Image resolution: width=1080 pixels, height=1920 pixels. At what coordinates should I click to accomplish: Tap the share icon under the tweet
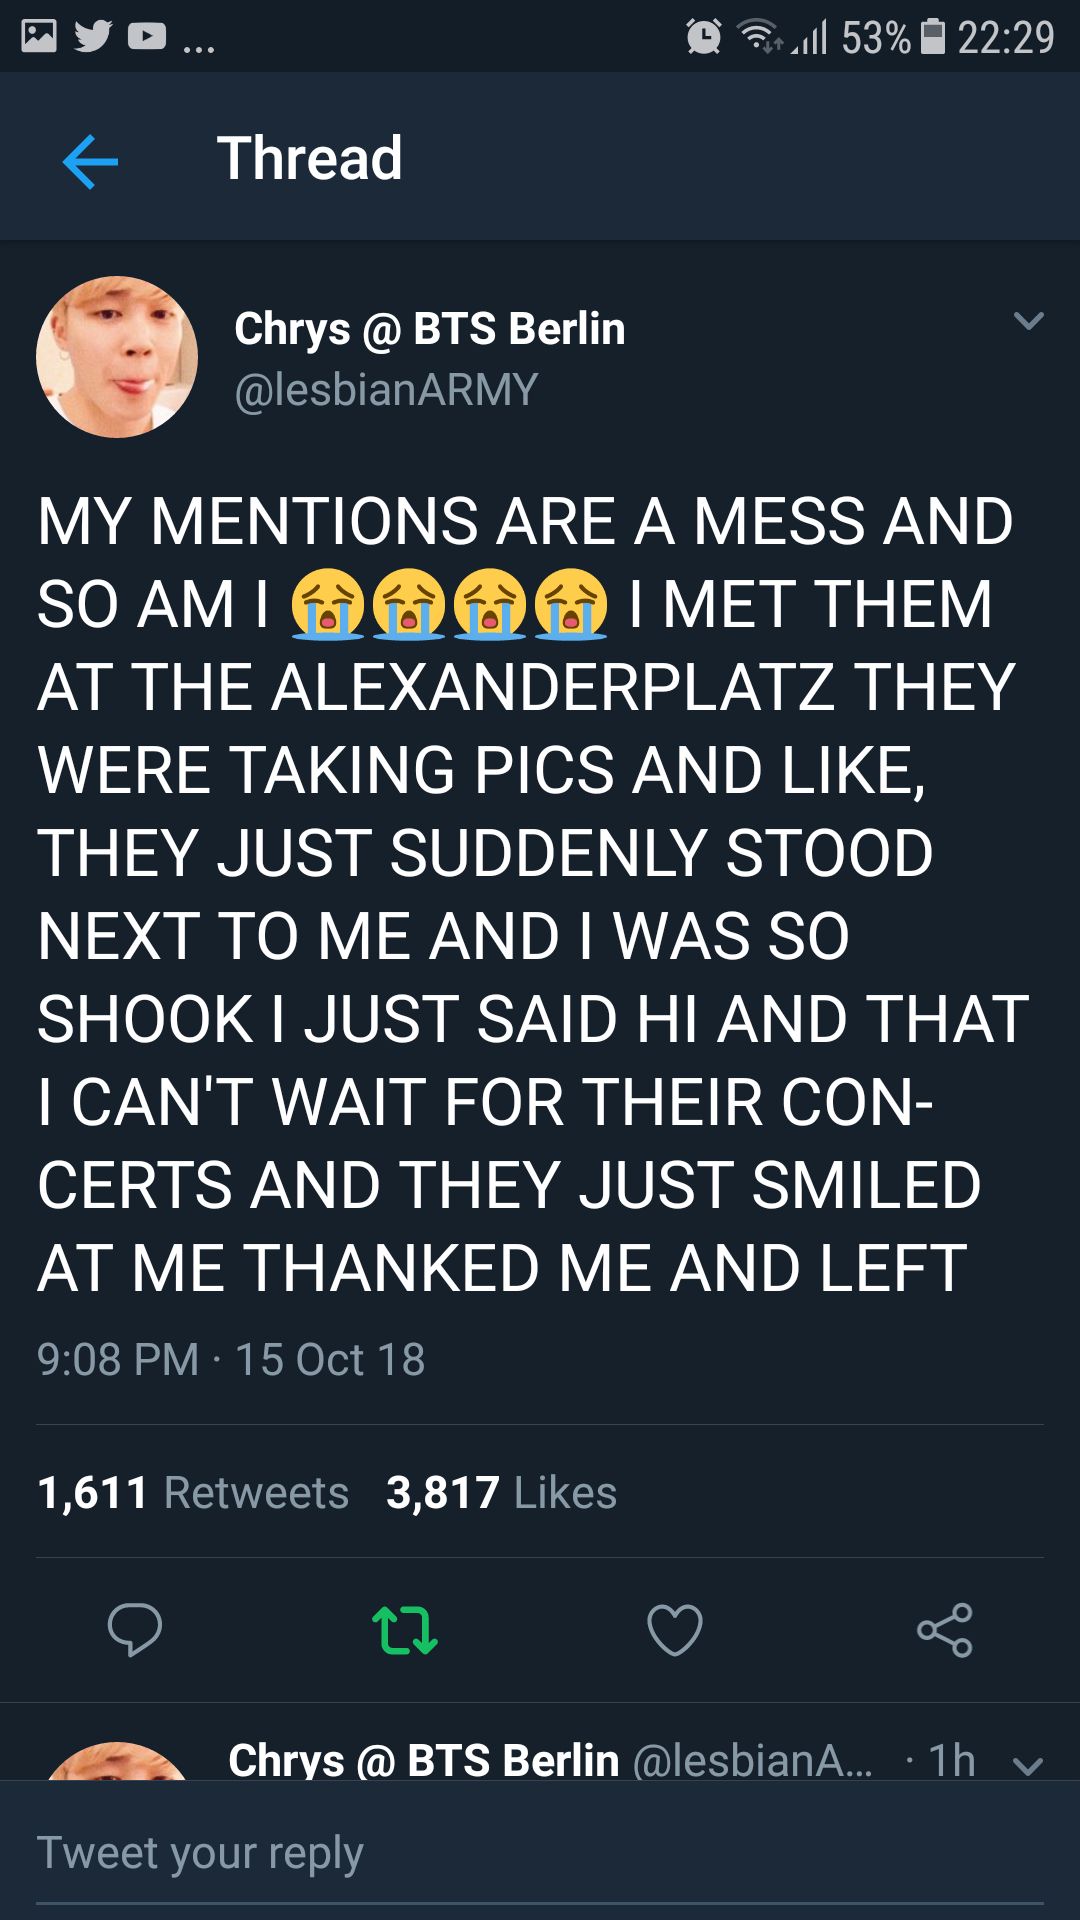point(945,1629)
